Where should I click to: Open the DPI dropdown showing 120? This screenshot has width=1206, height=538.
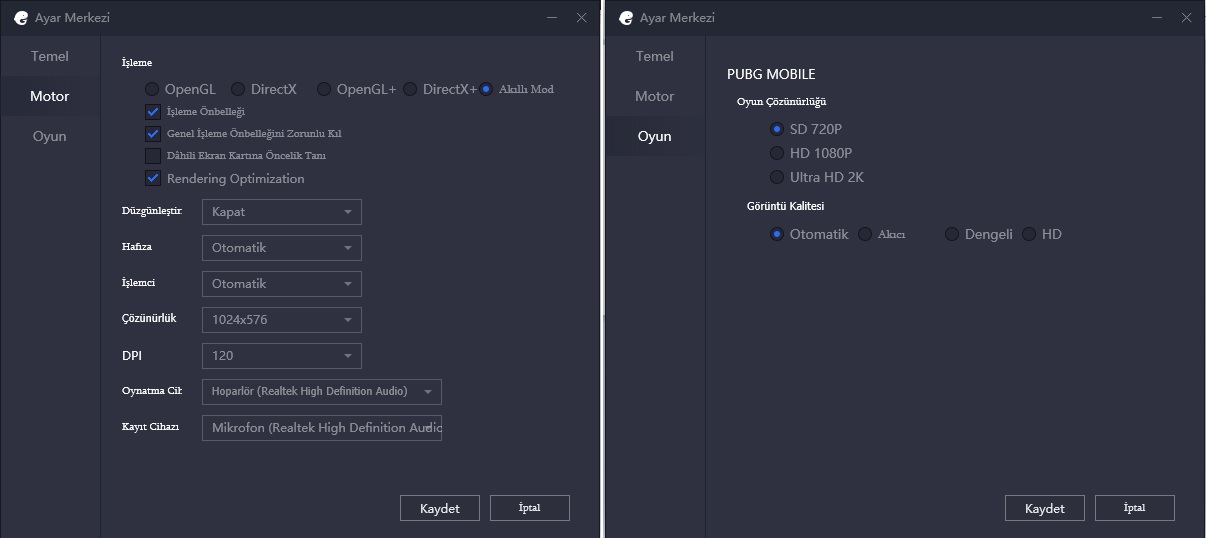282,356
